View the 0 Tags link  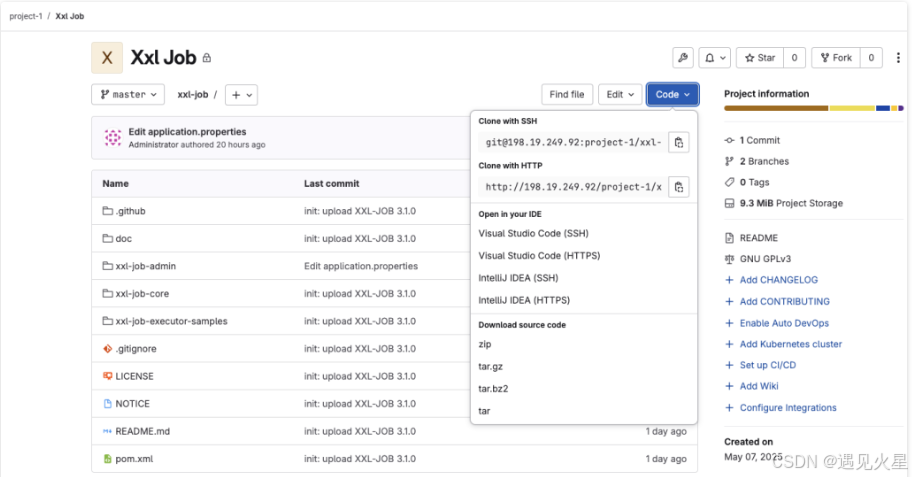coord(754,182)
